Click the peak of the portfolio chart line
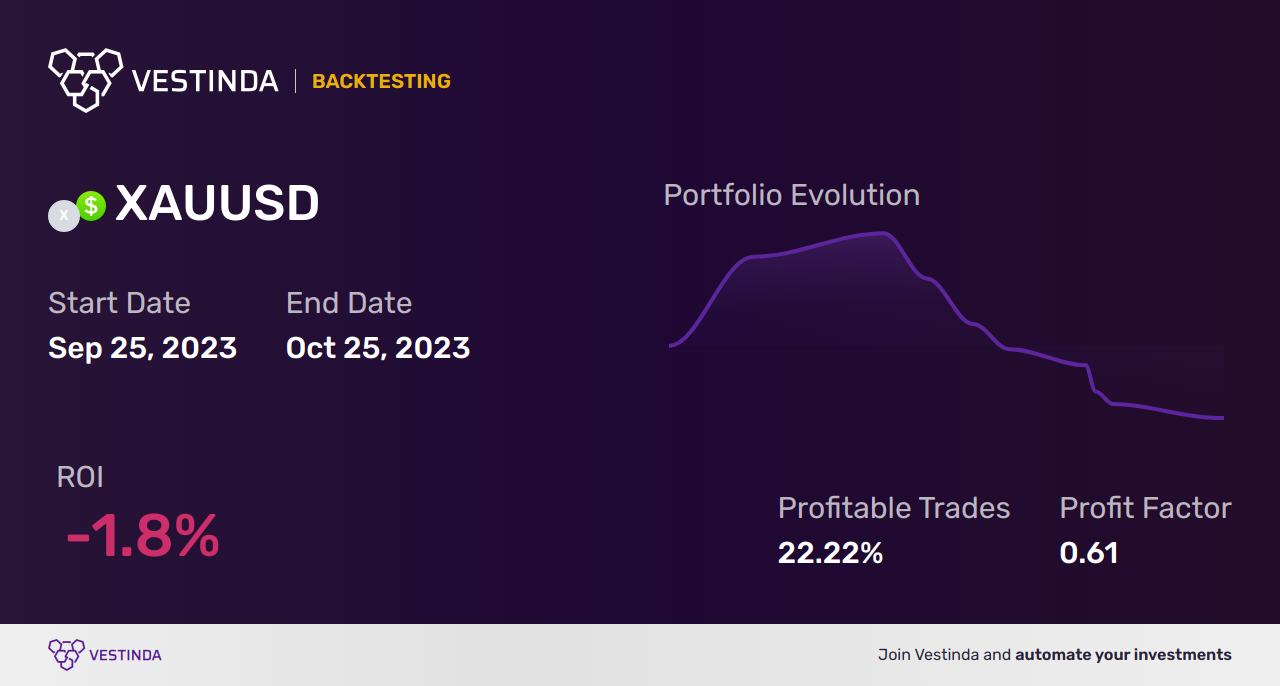1280x686 pixels. pos(882,234)
